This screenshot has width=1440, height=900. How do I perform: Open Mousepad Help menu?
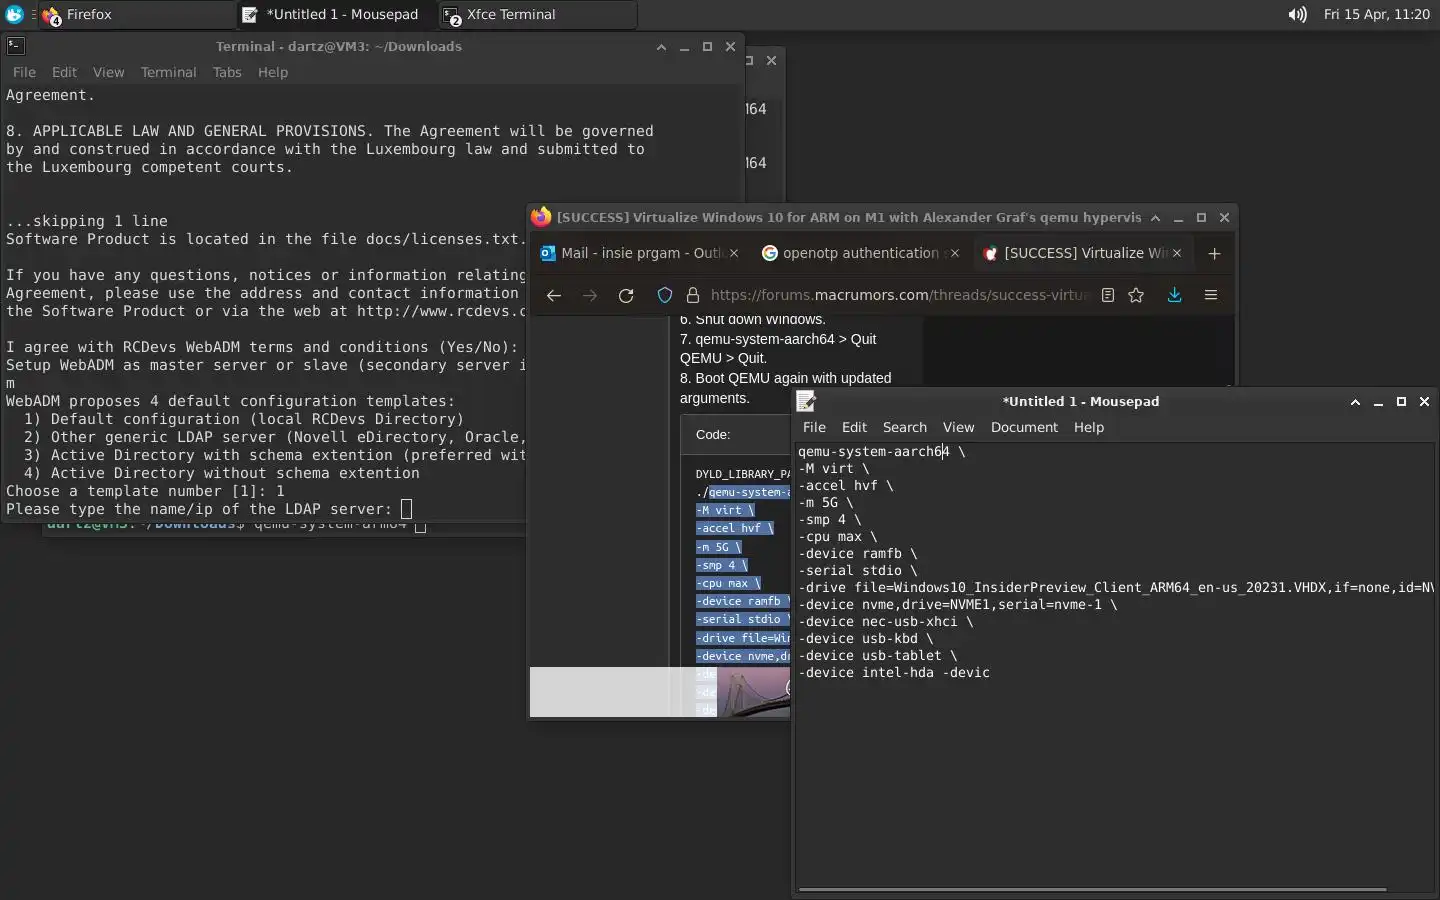(x=1088, y=427)
